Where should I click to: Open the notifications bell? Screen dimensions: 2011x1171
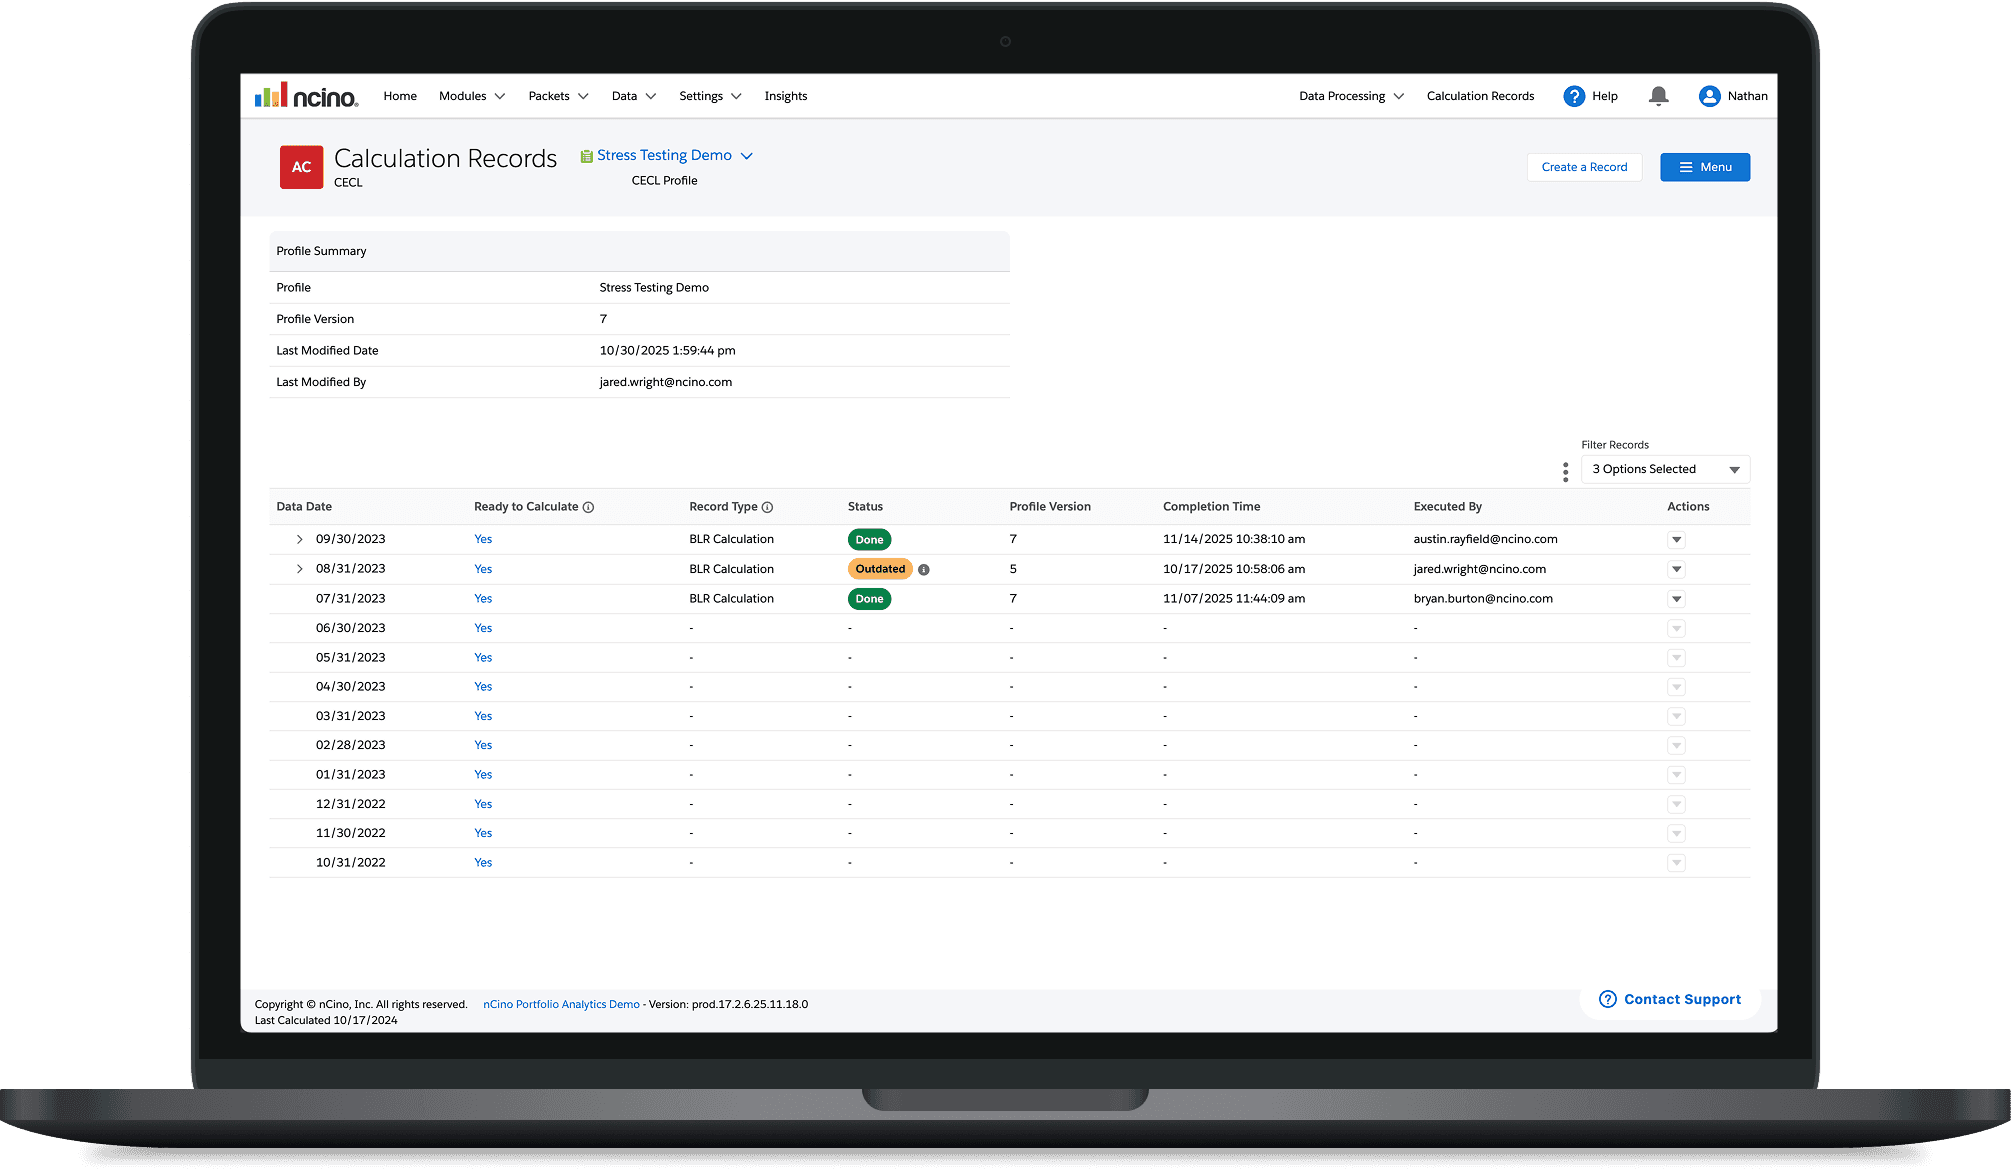(x=1658, y=96)
